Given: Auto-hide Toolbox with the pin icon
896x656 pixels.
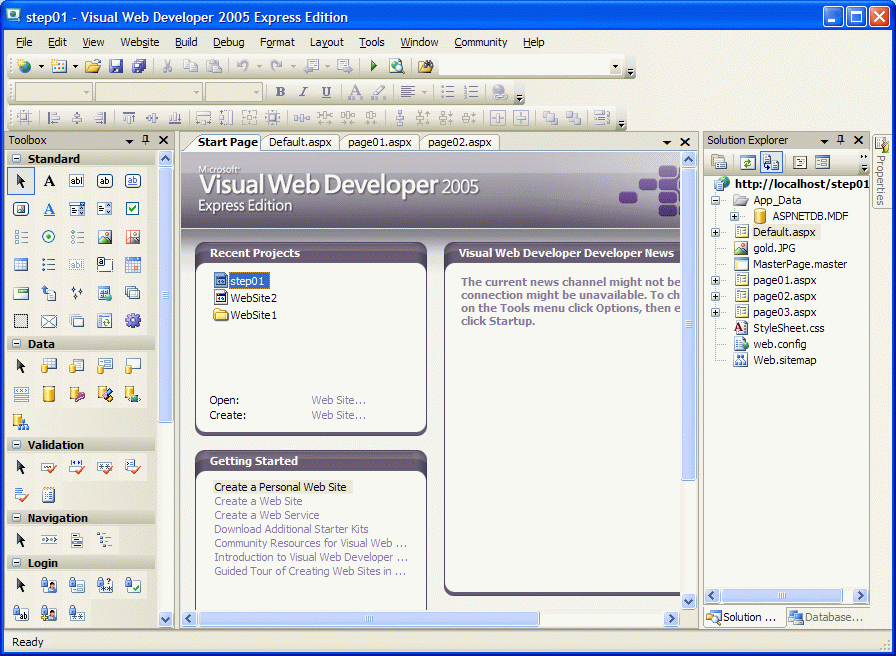Looking at the screenshot, I should coord(146,140).
